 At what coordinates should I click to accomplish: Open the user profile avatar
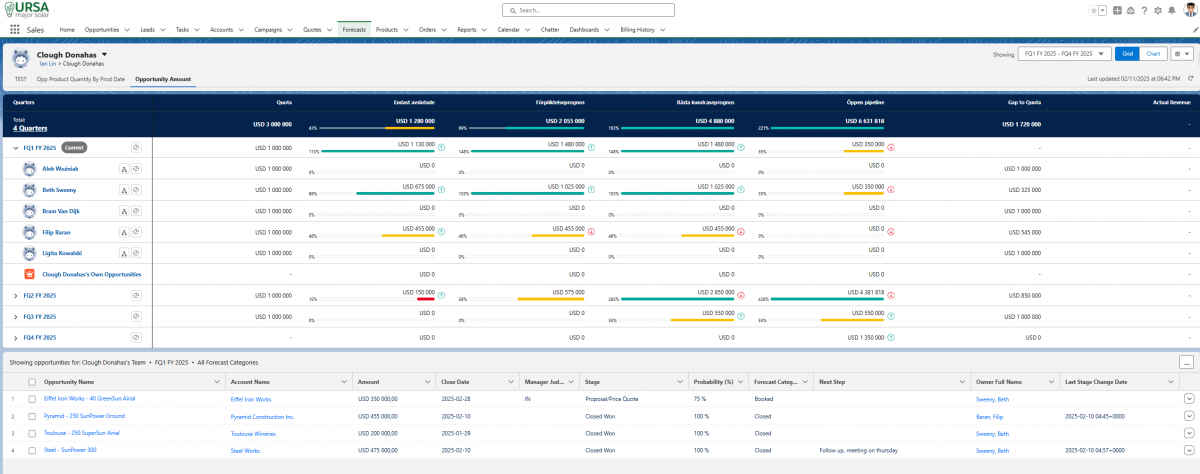(x=1188, y=10)
